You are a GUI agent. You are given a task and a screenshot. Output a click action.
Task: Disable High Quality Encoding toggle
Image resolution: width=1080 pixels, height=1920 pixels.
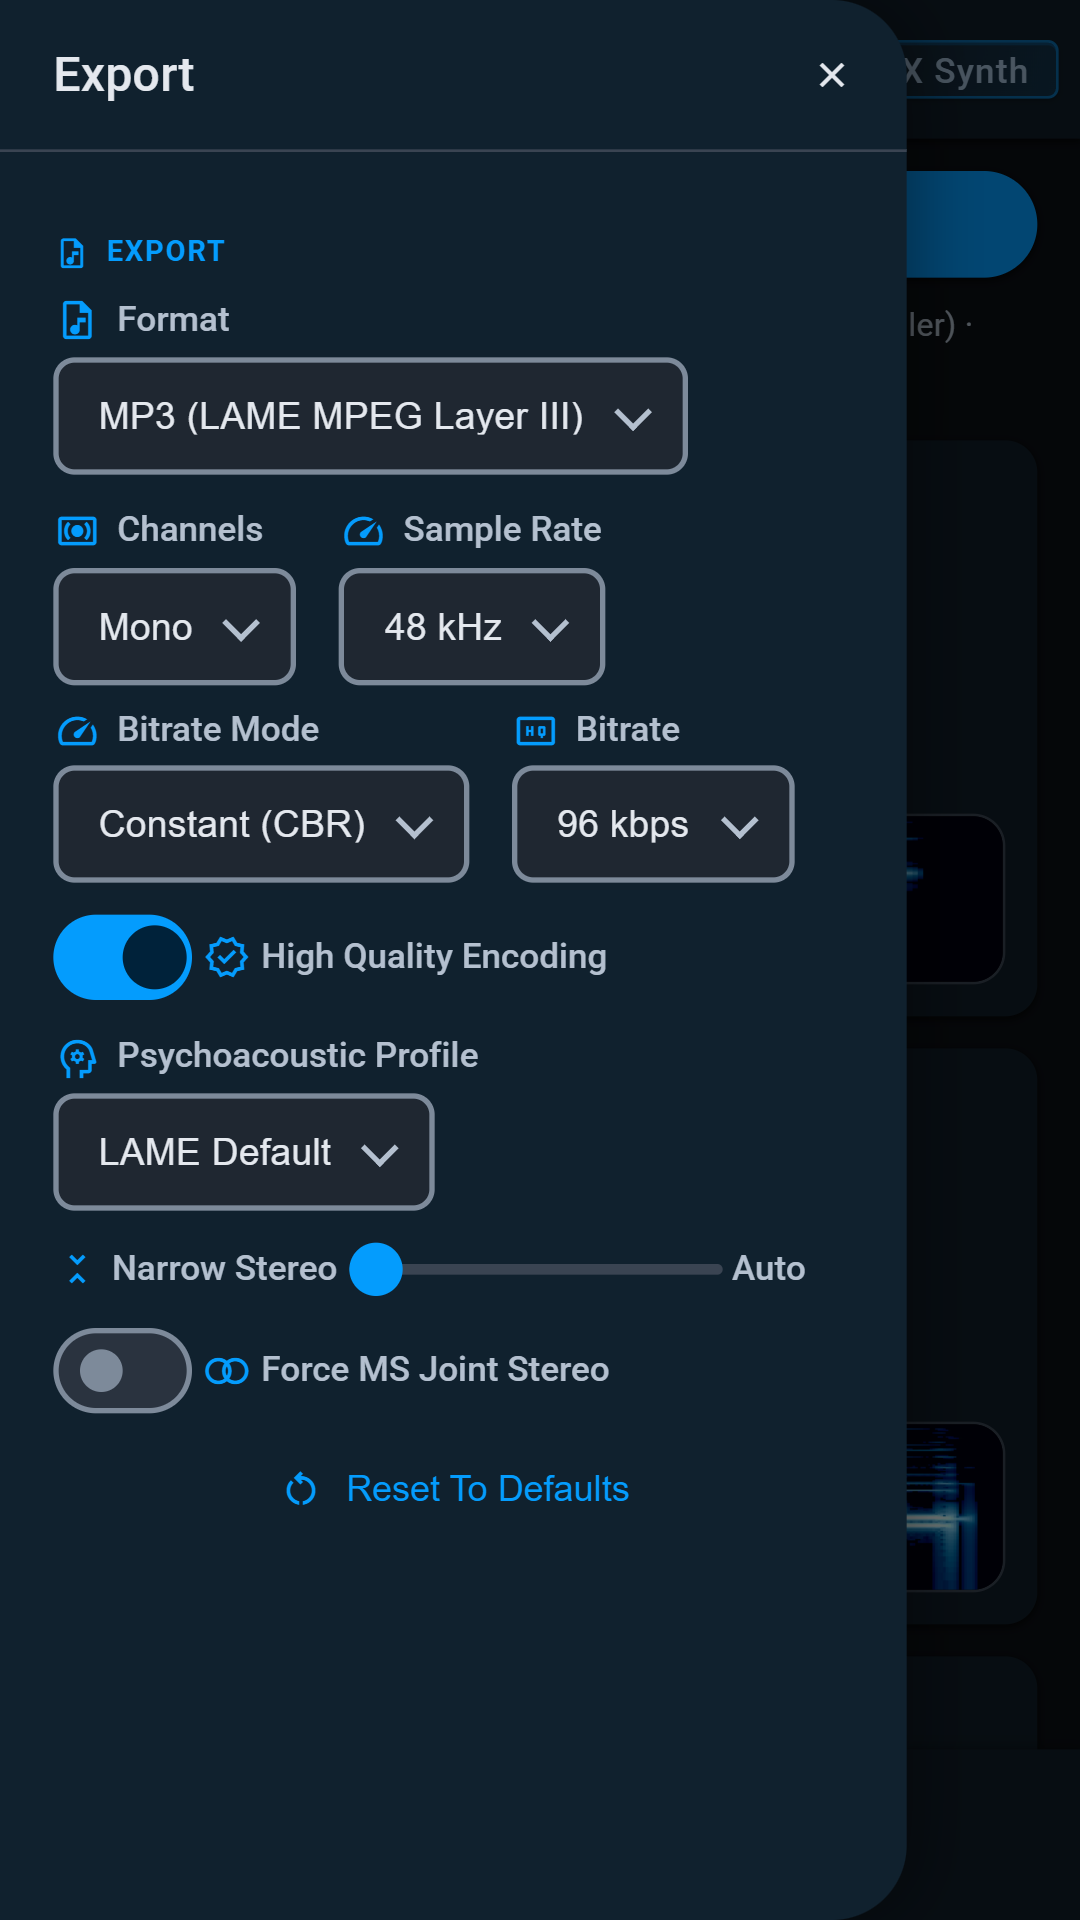[122, 957]
